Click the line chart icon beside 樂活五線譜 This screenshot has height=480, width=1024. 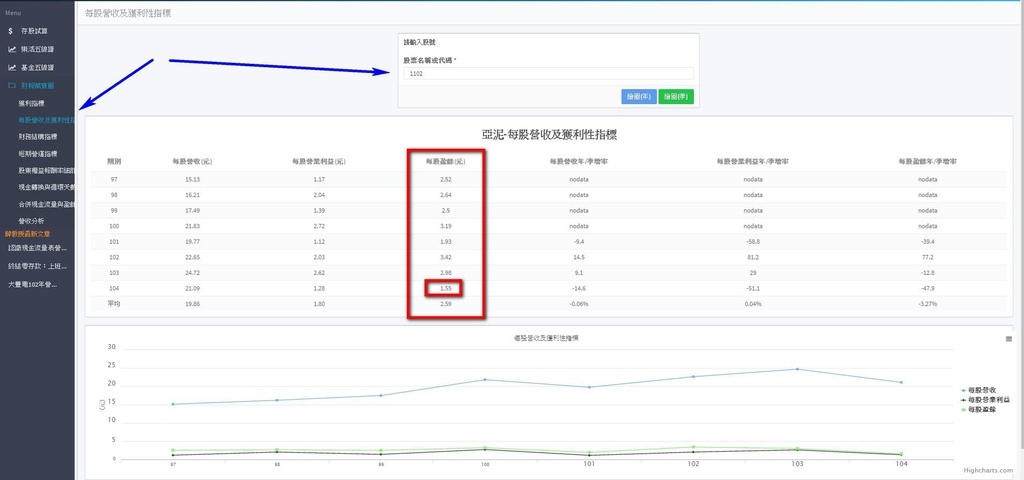tap(12, 49)
